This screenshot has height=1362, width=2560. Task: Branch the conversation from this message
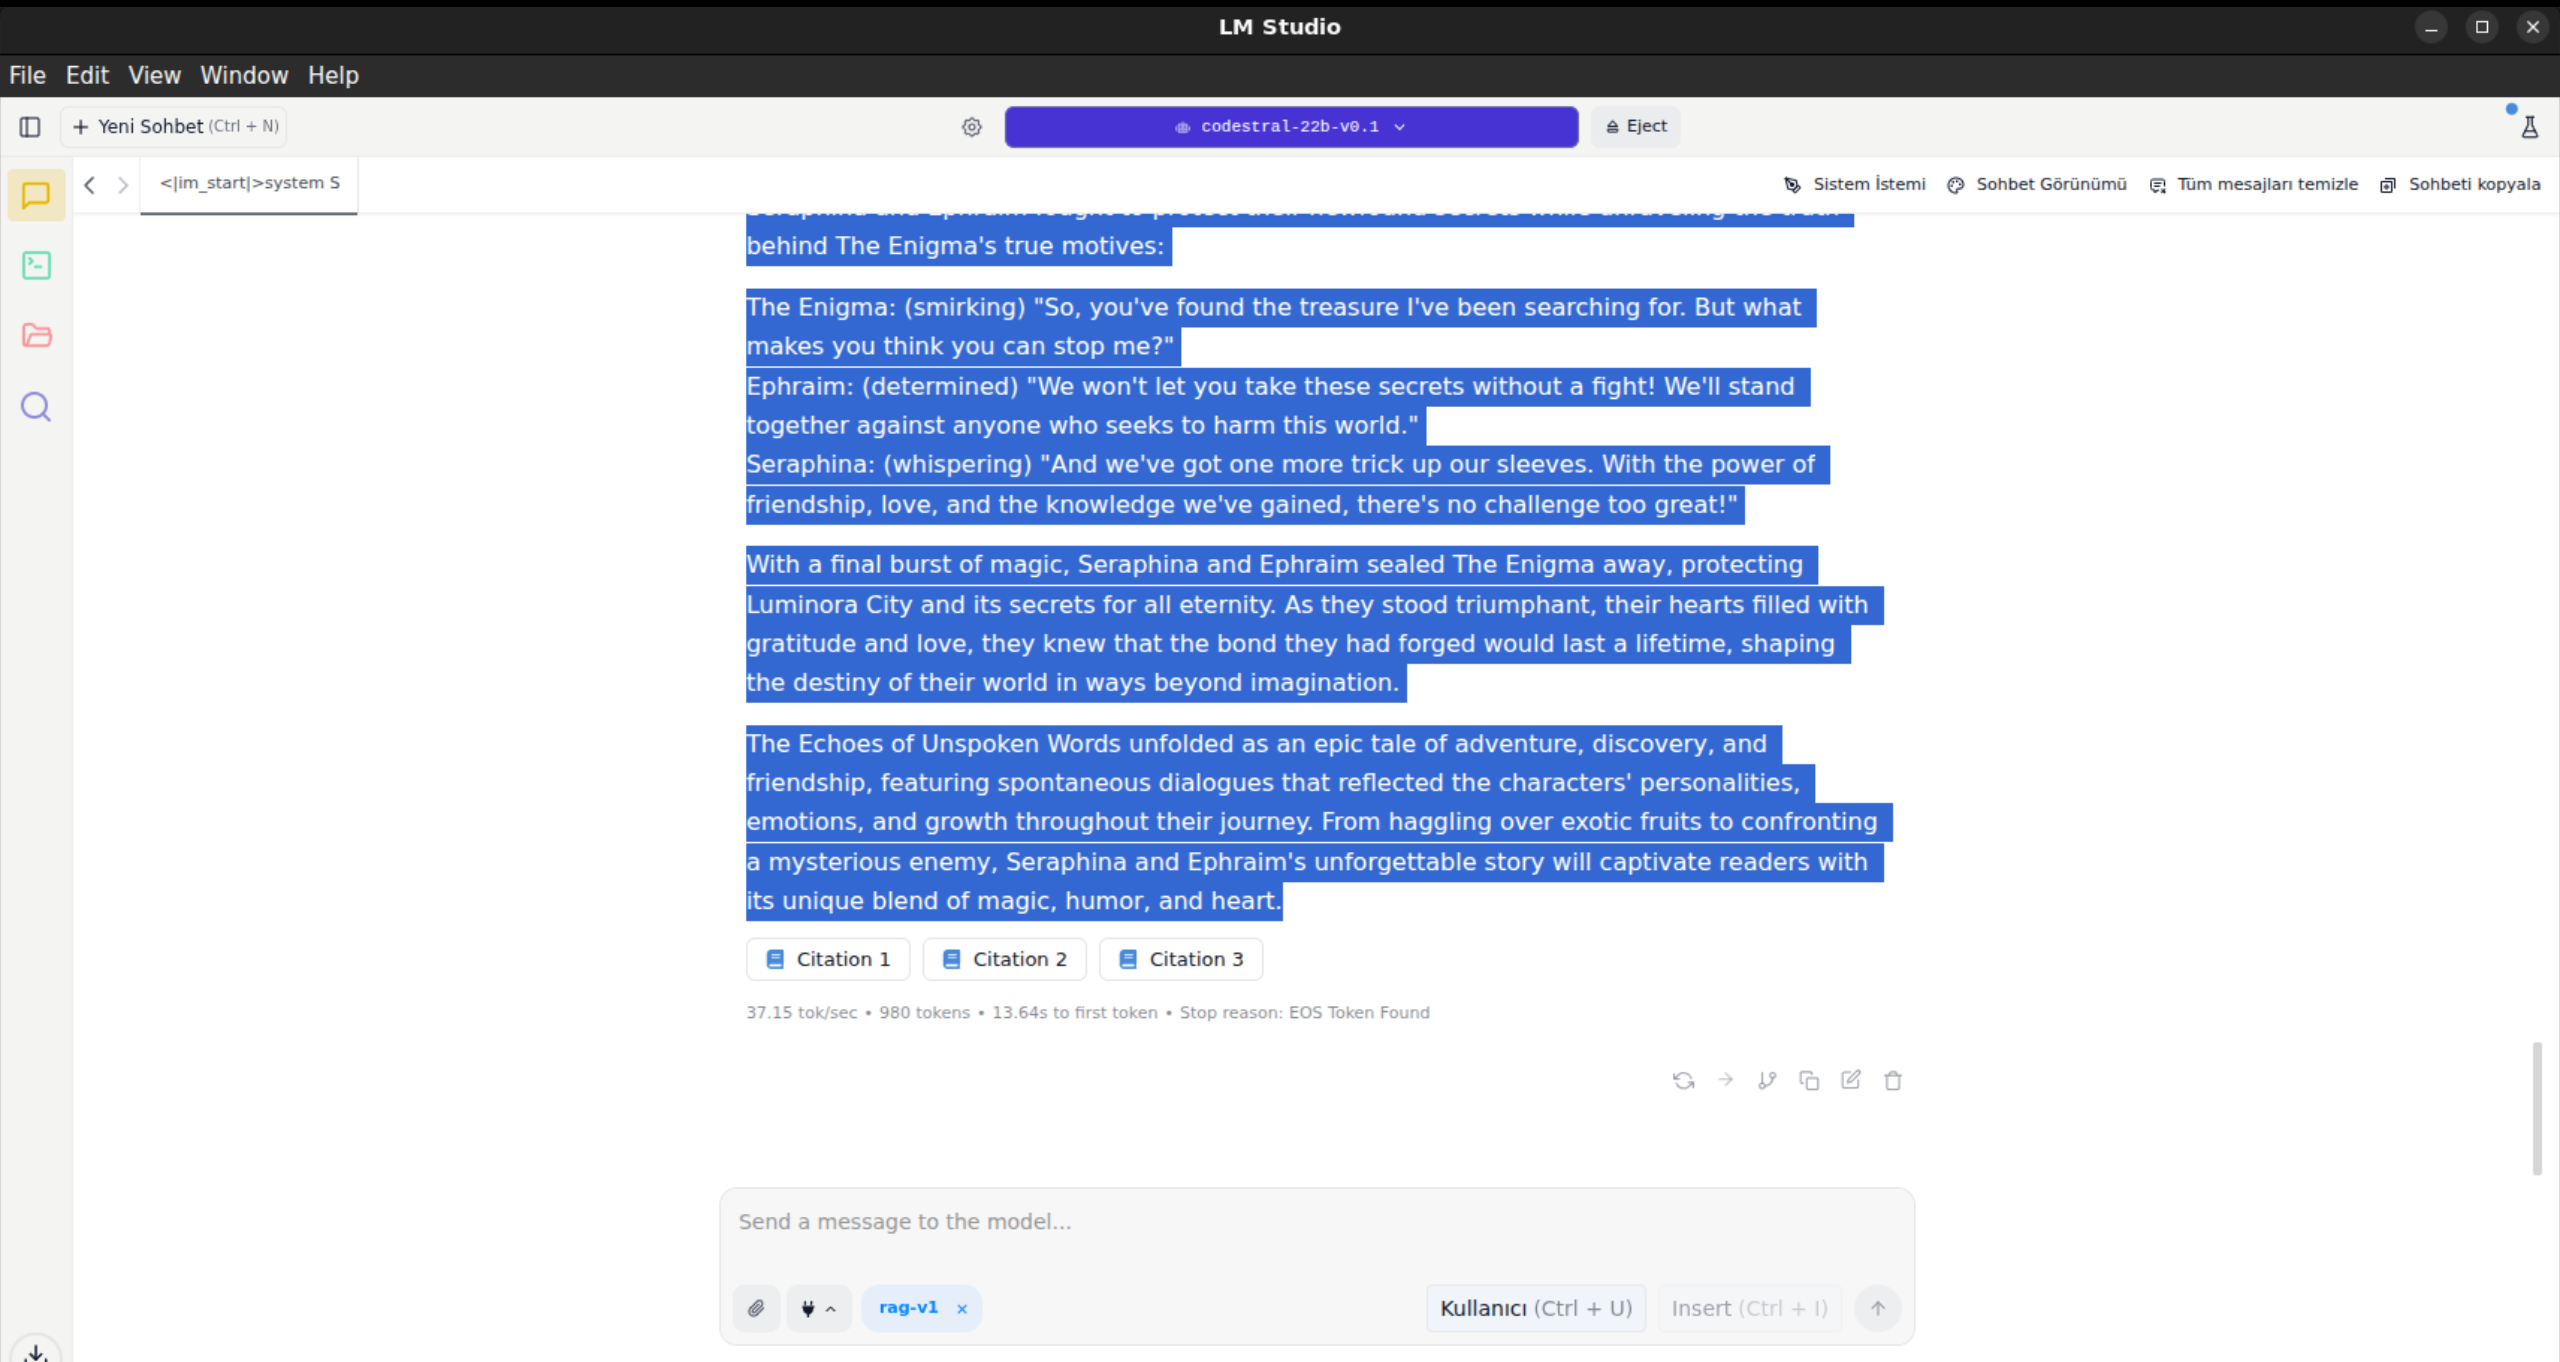[1767, 1080]
